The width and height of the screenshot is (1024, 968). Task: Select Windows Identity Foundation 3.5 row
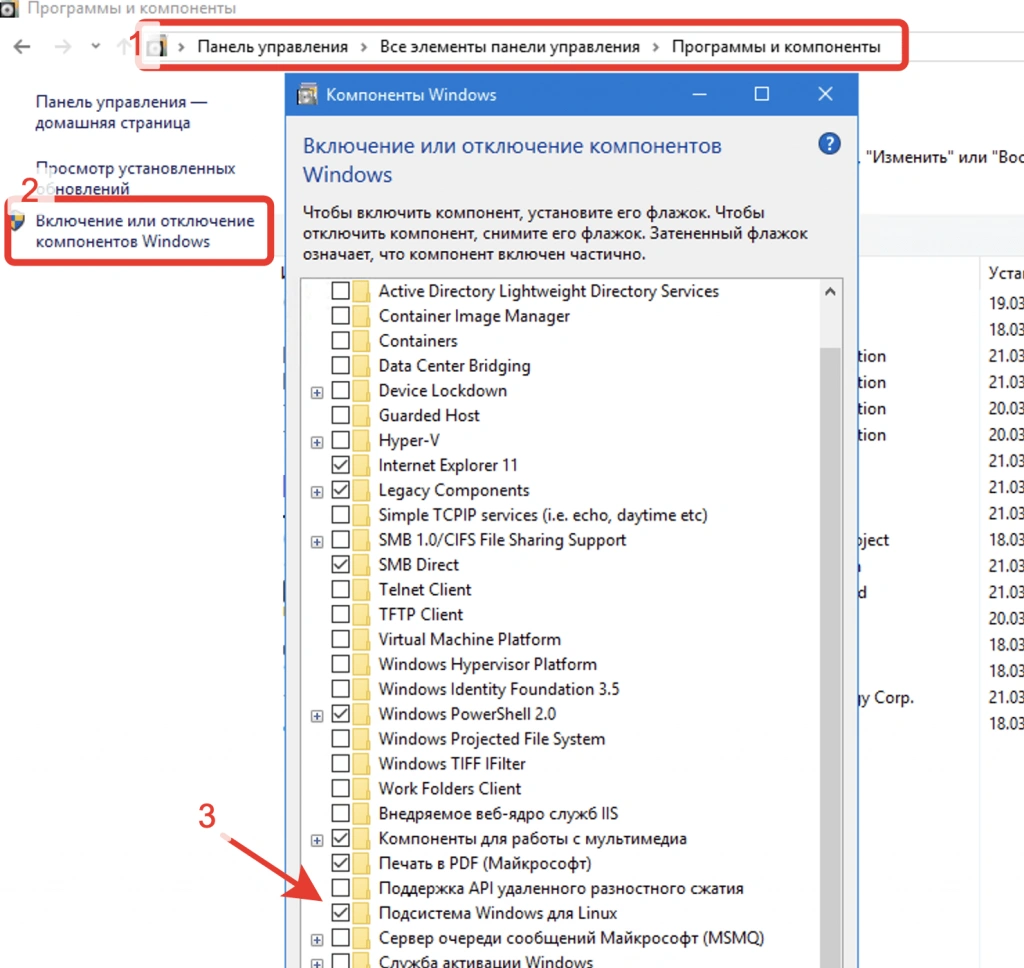click(x=499, y=689)
